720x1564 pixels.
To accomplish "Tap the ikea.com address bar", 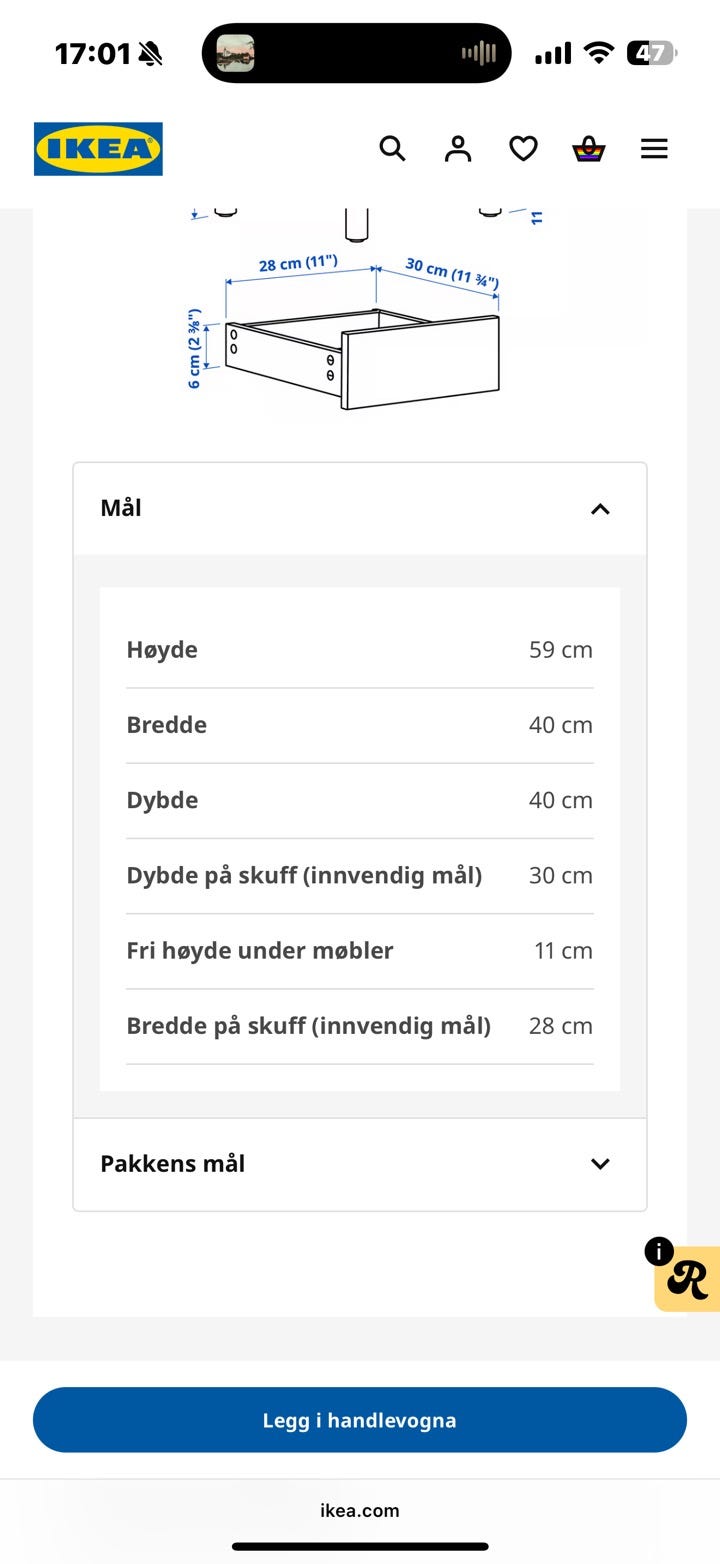I will 360,1510.
